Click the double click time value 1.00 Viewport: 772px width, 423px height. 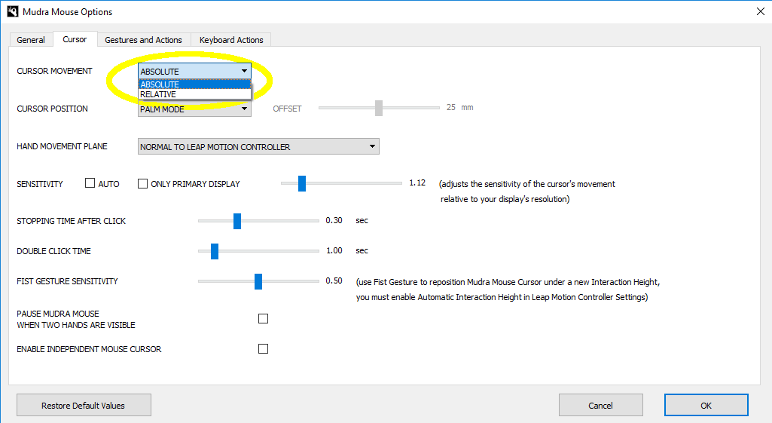coord(334,250)
